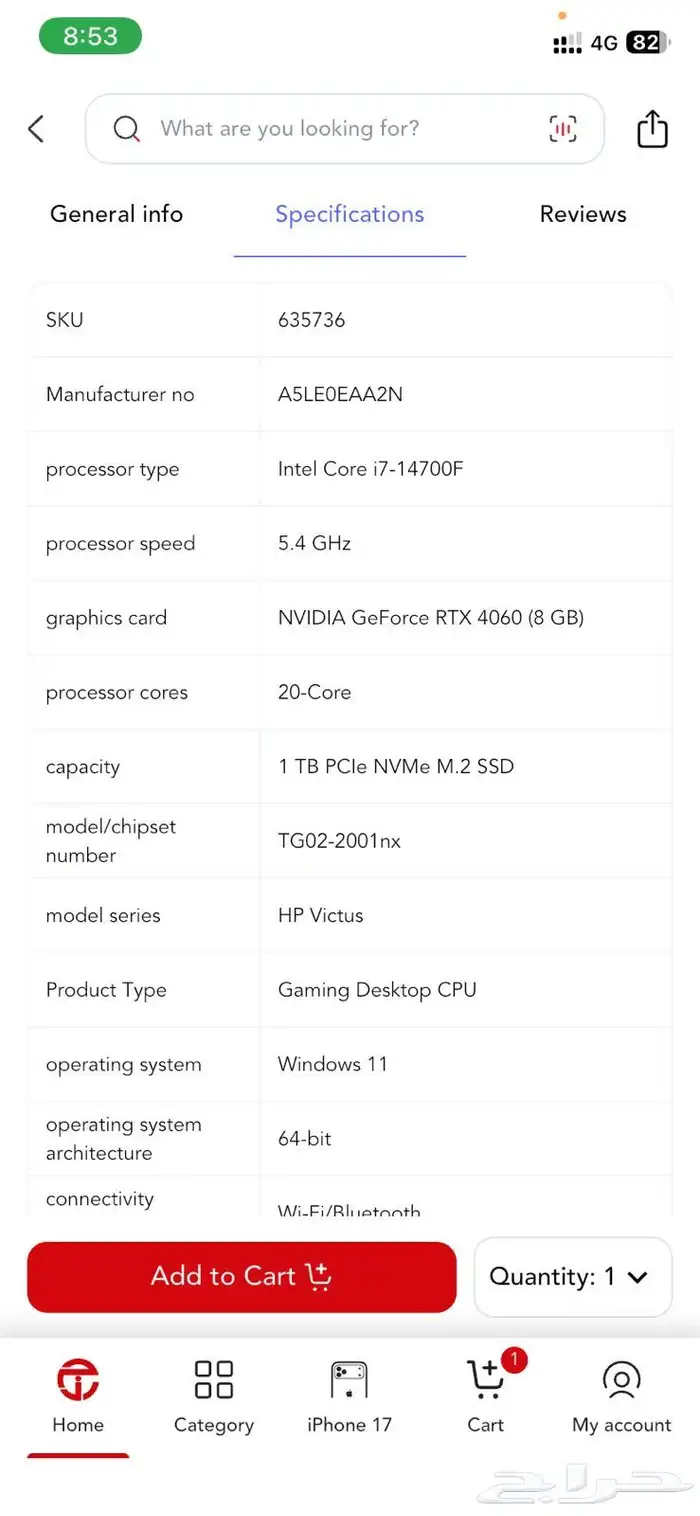Open the Reviews tab

coord(583,214)
